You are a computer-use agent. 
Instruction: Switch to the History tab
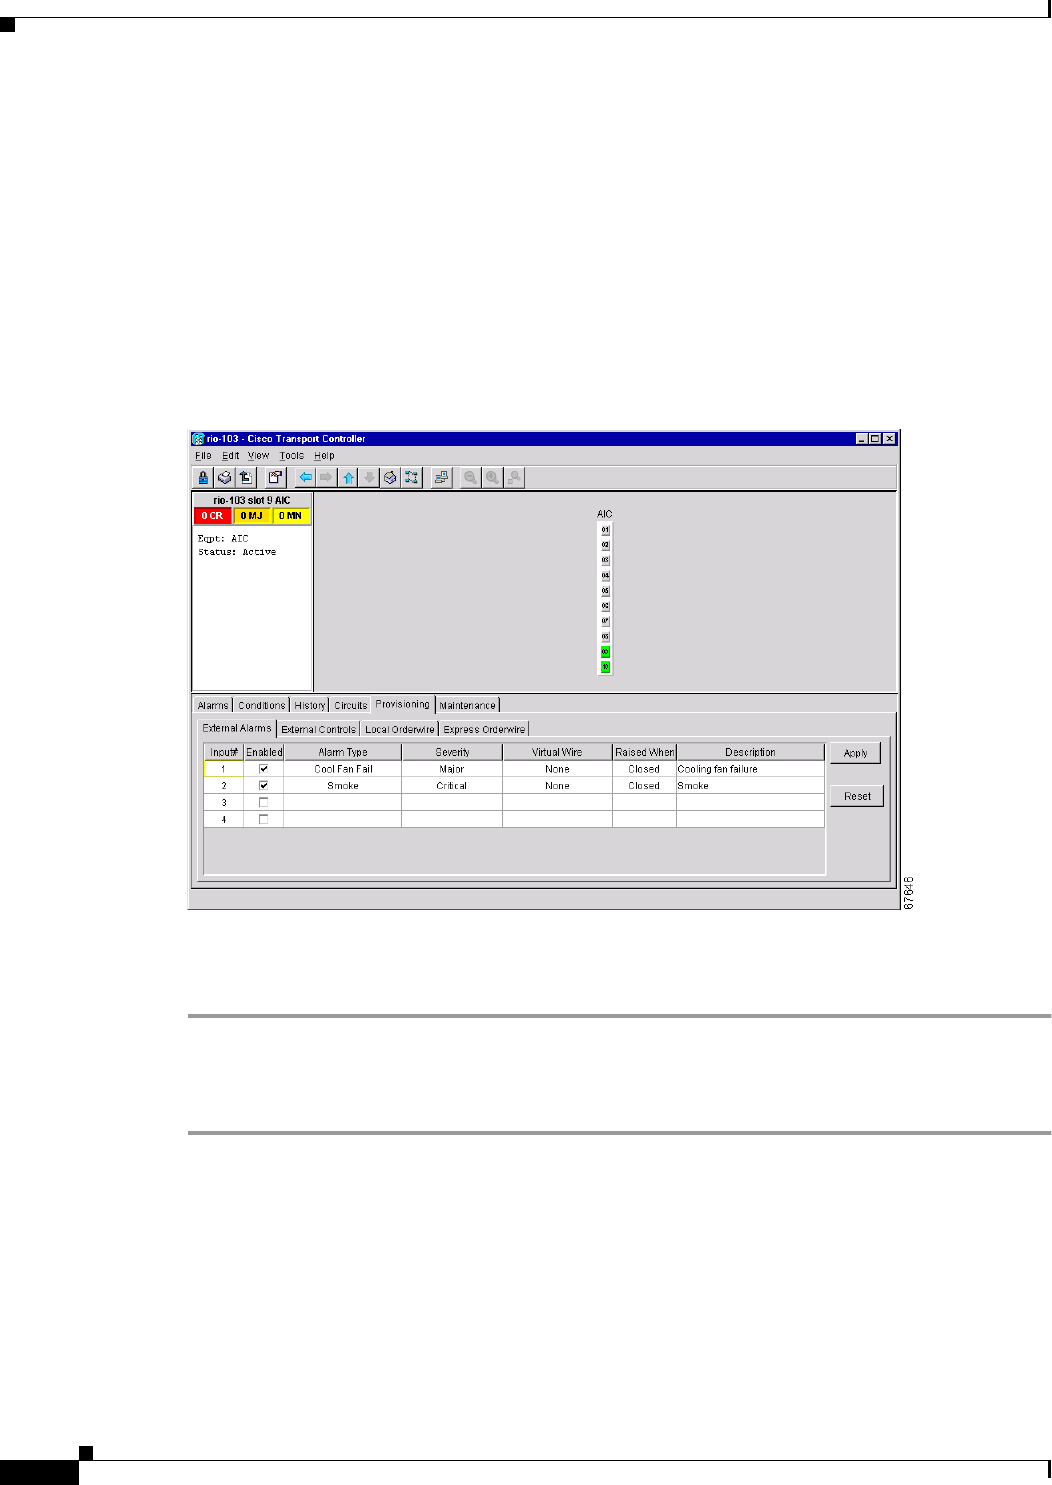(x=310, y=705)
